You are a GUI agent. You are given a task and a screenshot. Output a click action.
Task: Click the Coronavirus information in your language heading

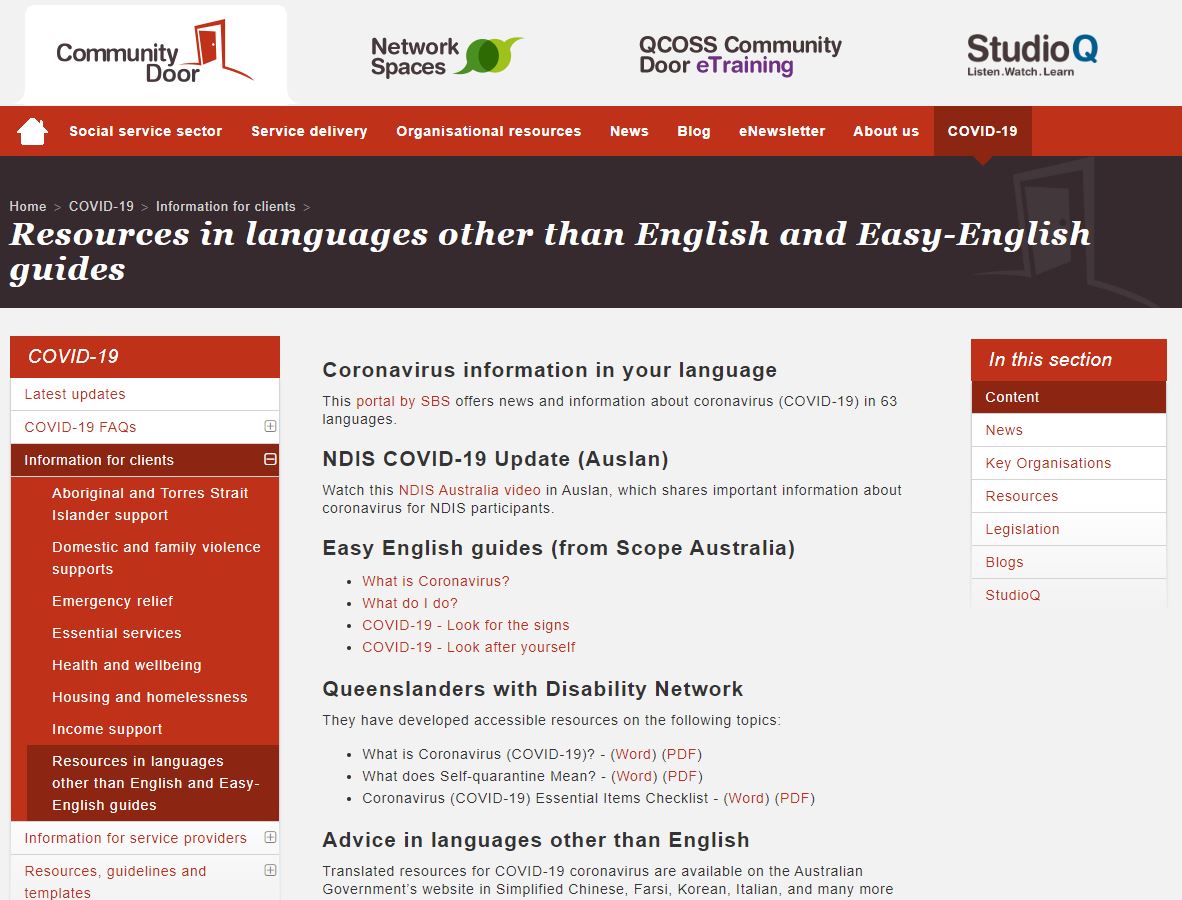coord(550,370)
